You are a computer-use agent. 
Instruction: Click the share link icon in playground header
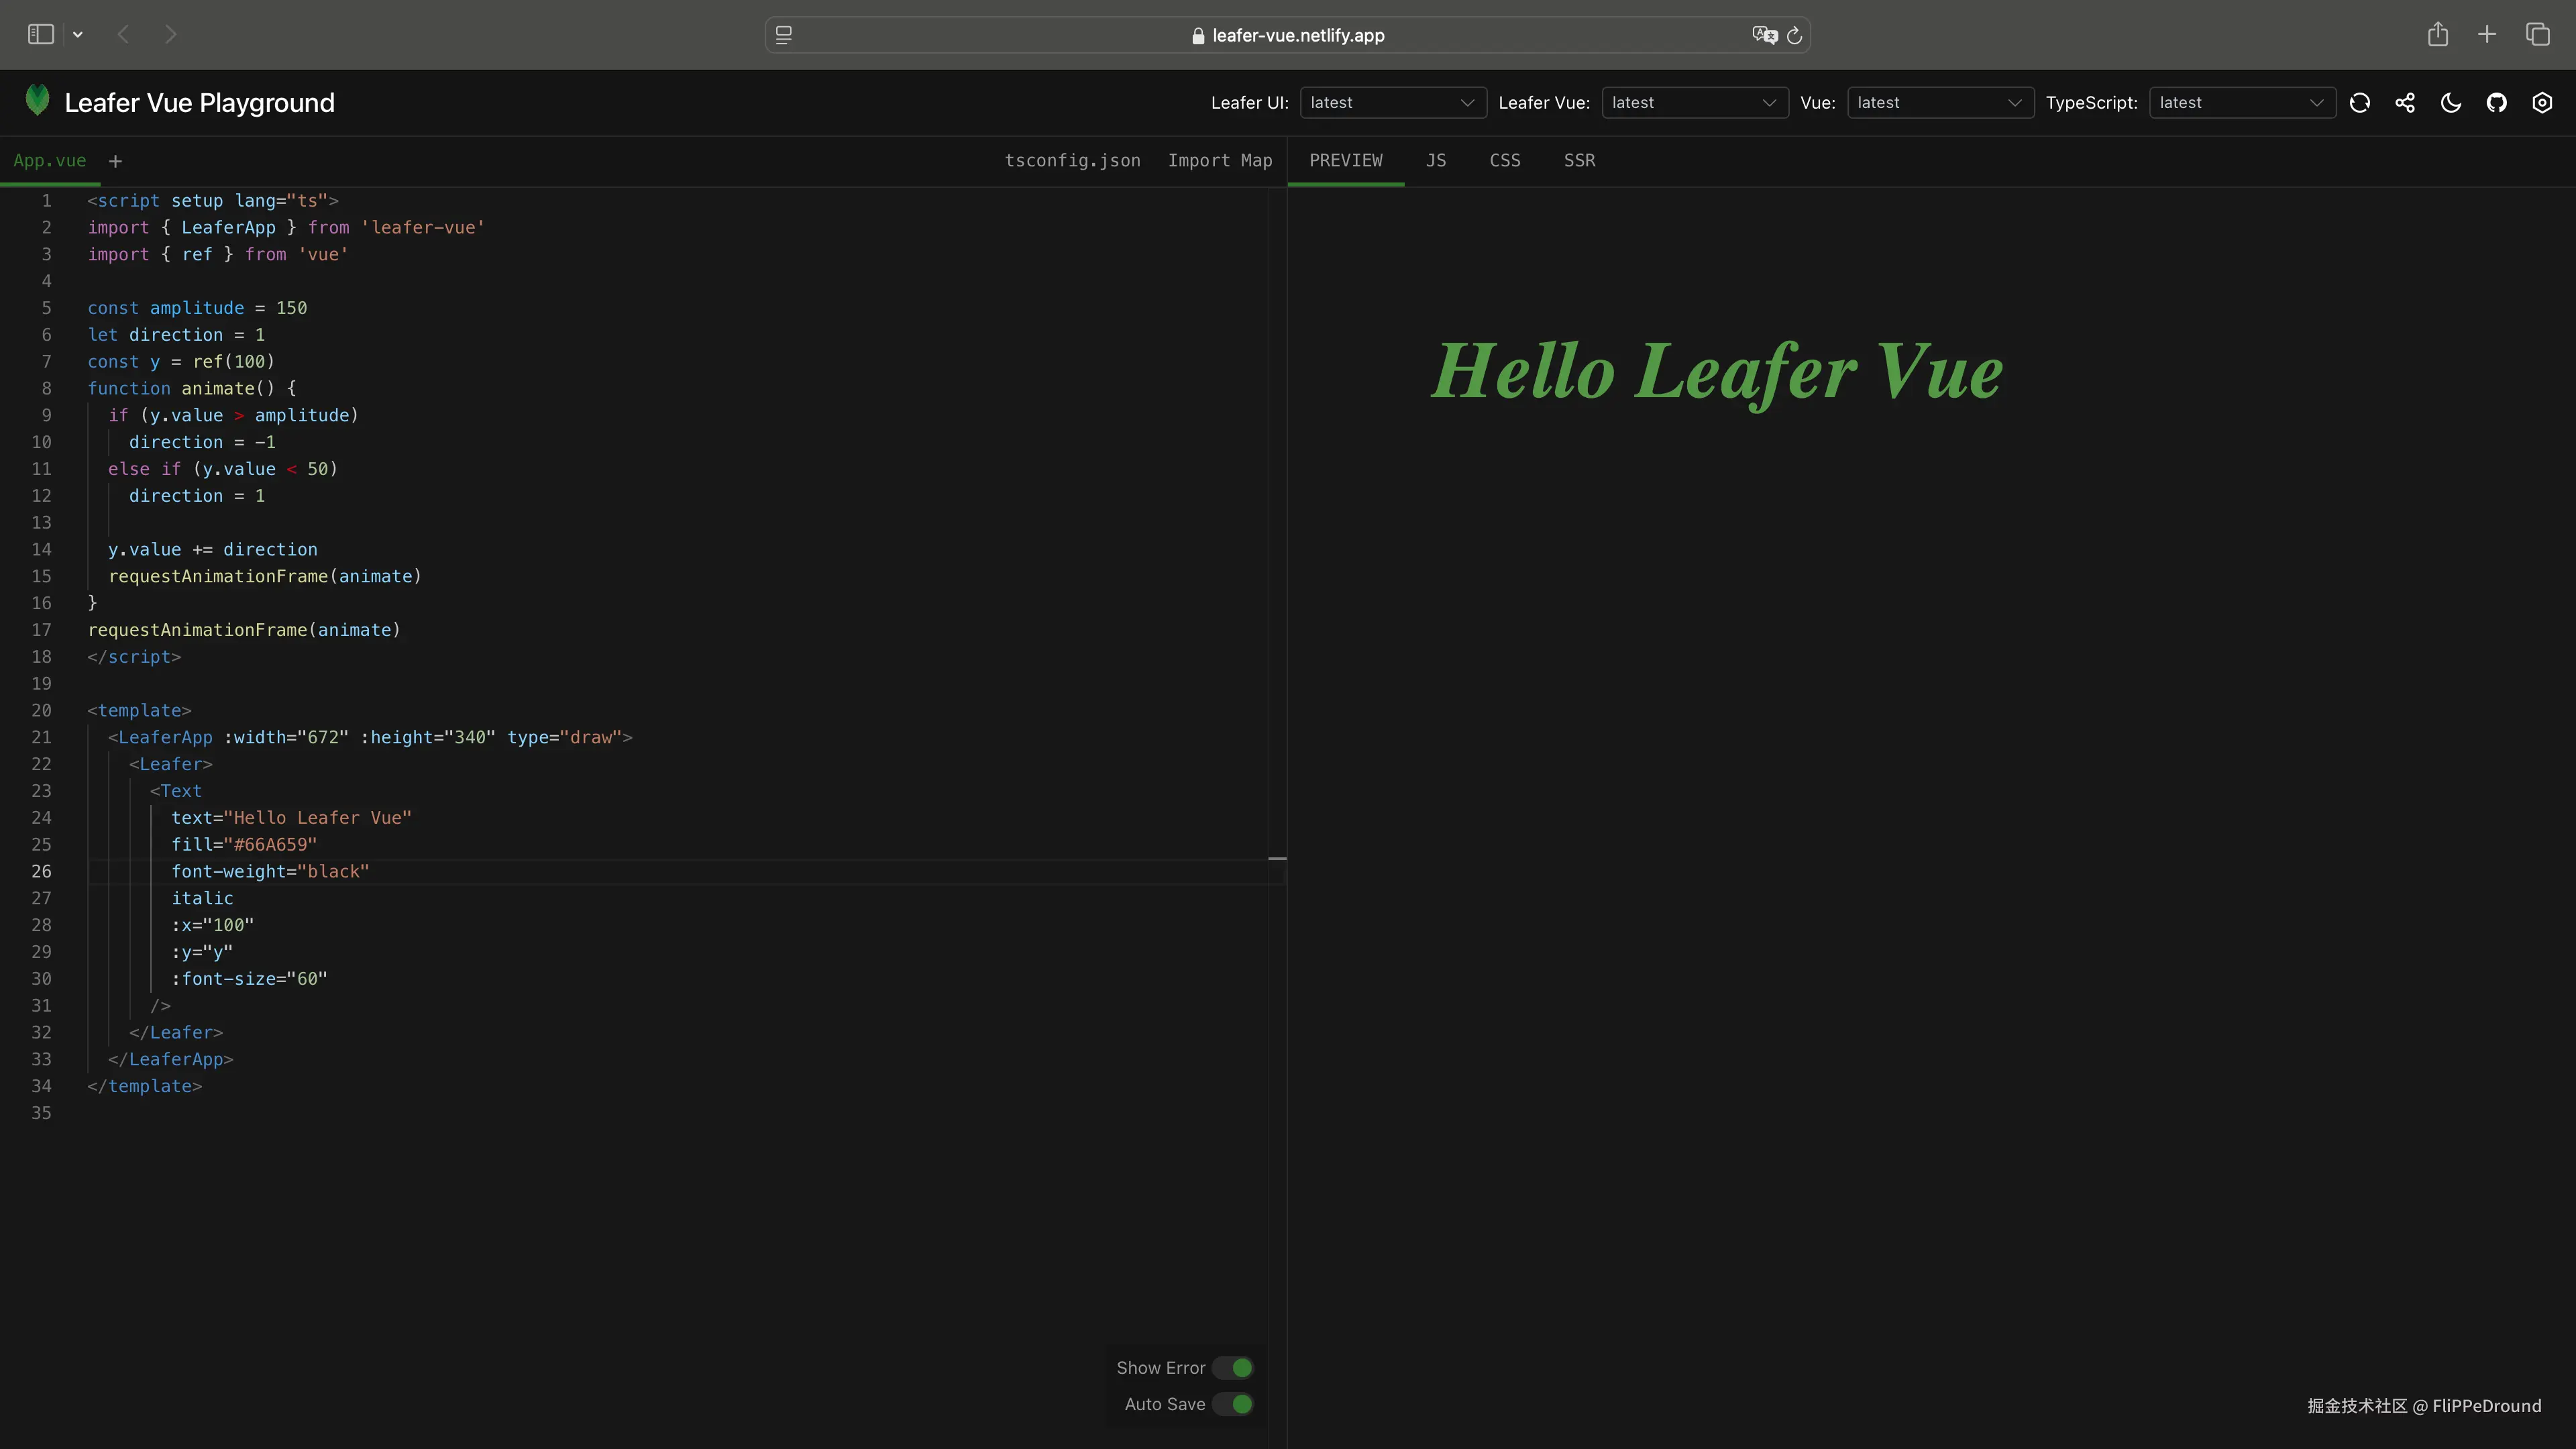2405,103
